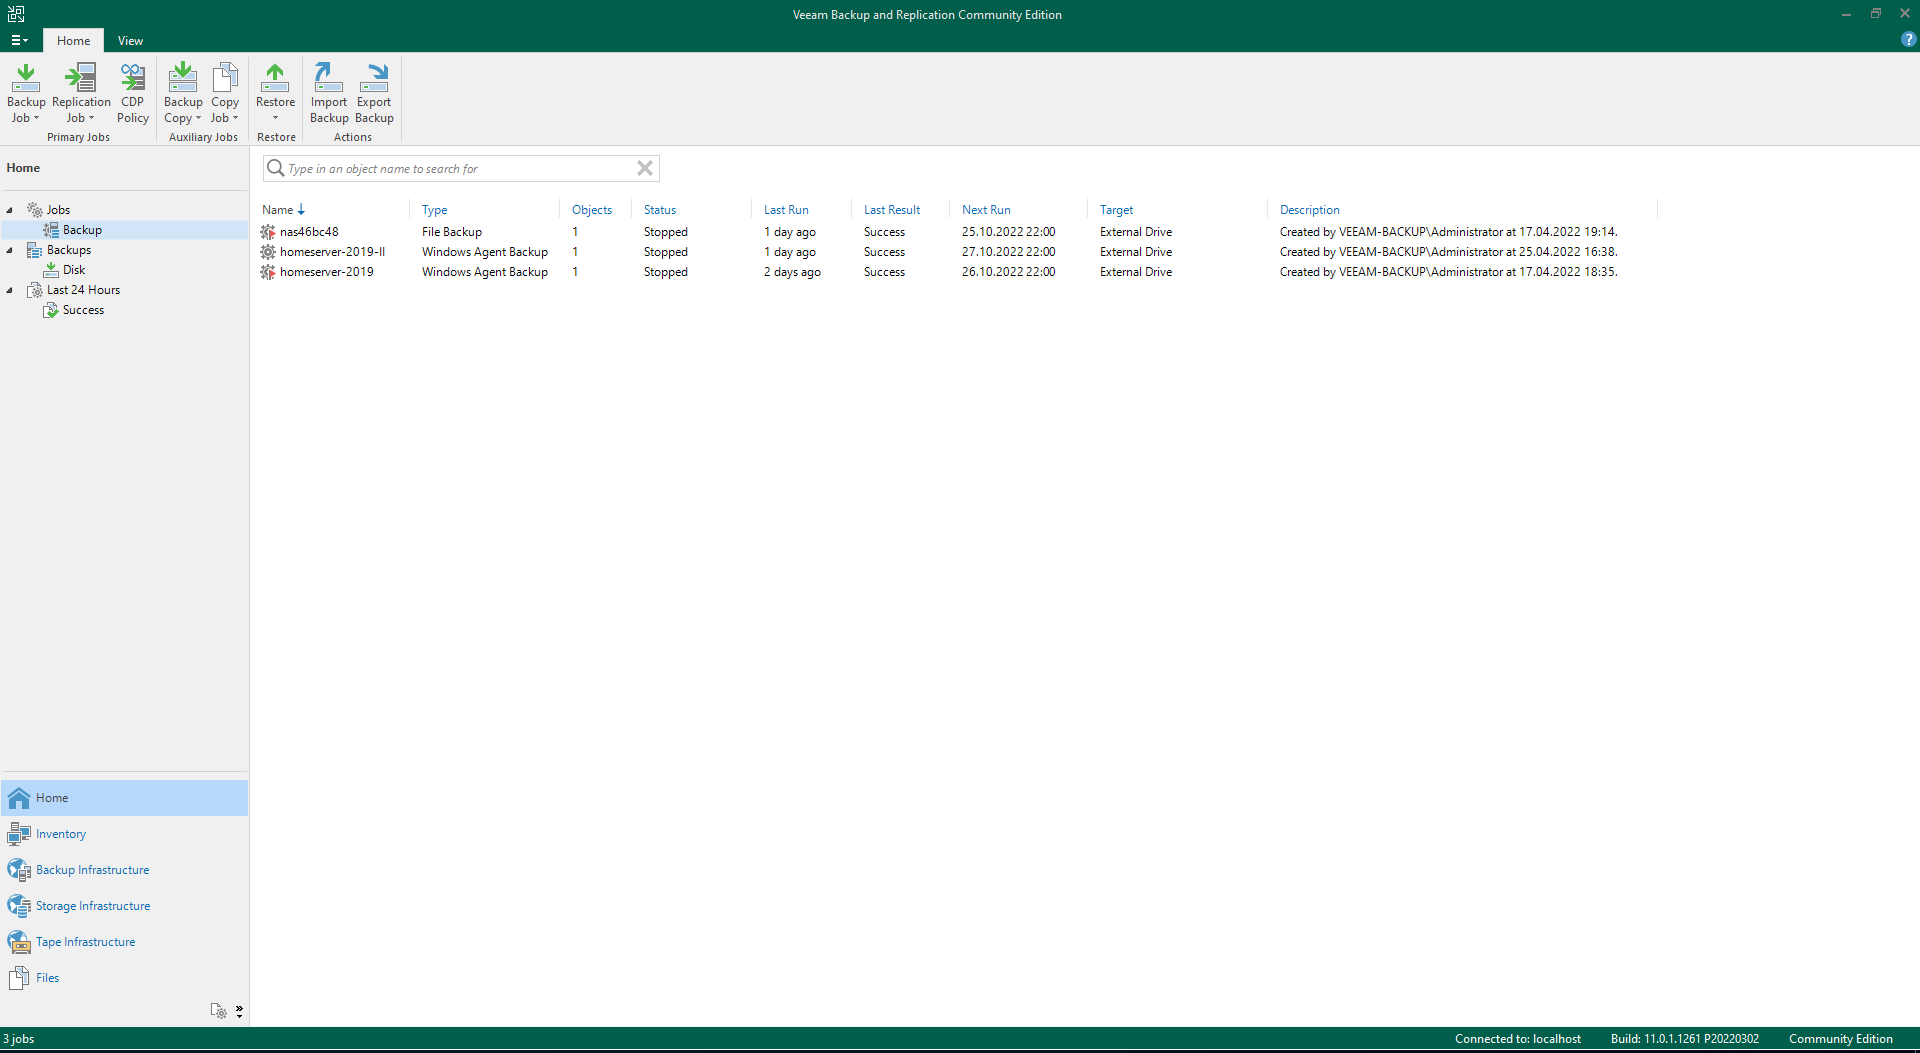1920x1053 pixels.
Task: Click the Copy Job ribbon icon
Action: tap(225, 77)
